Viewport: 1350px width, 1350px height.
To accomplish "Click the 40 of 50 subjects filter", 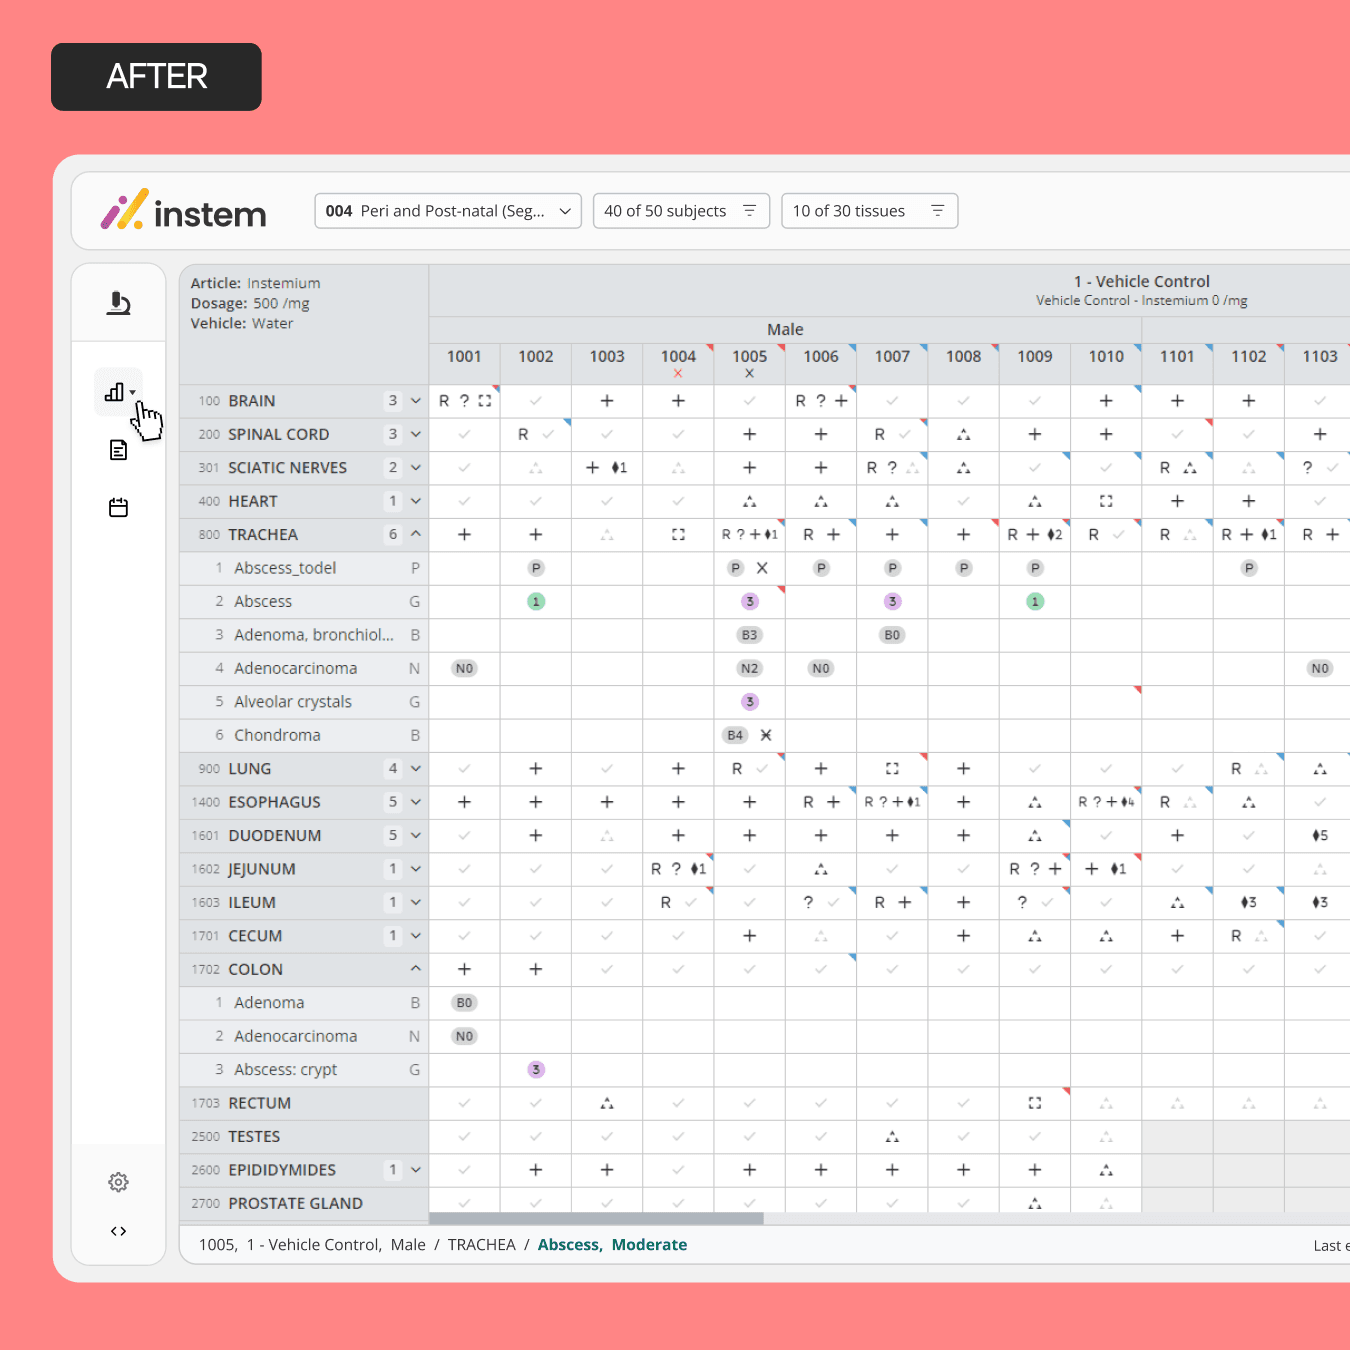I will coord(681,211).
